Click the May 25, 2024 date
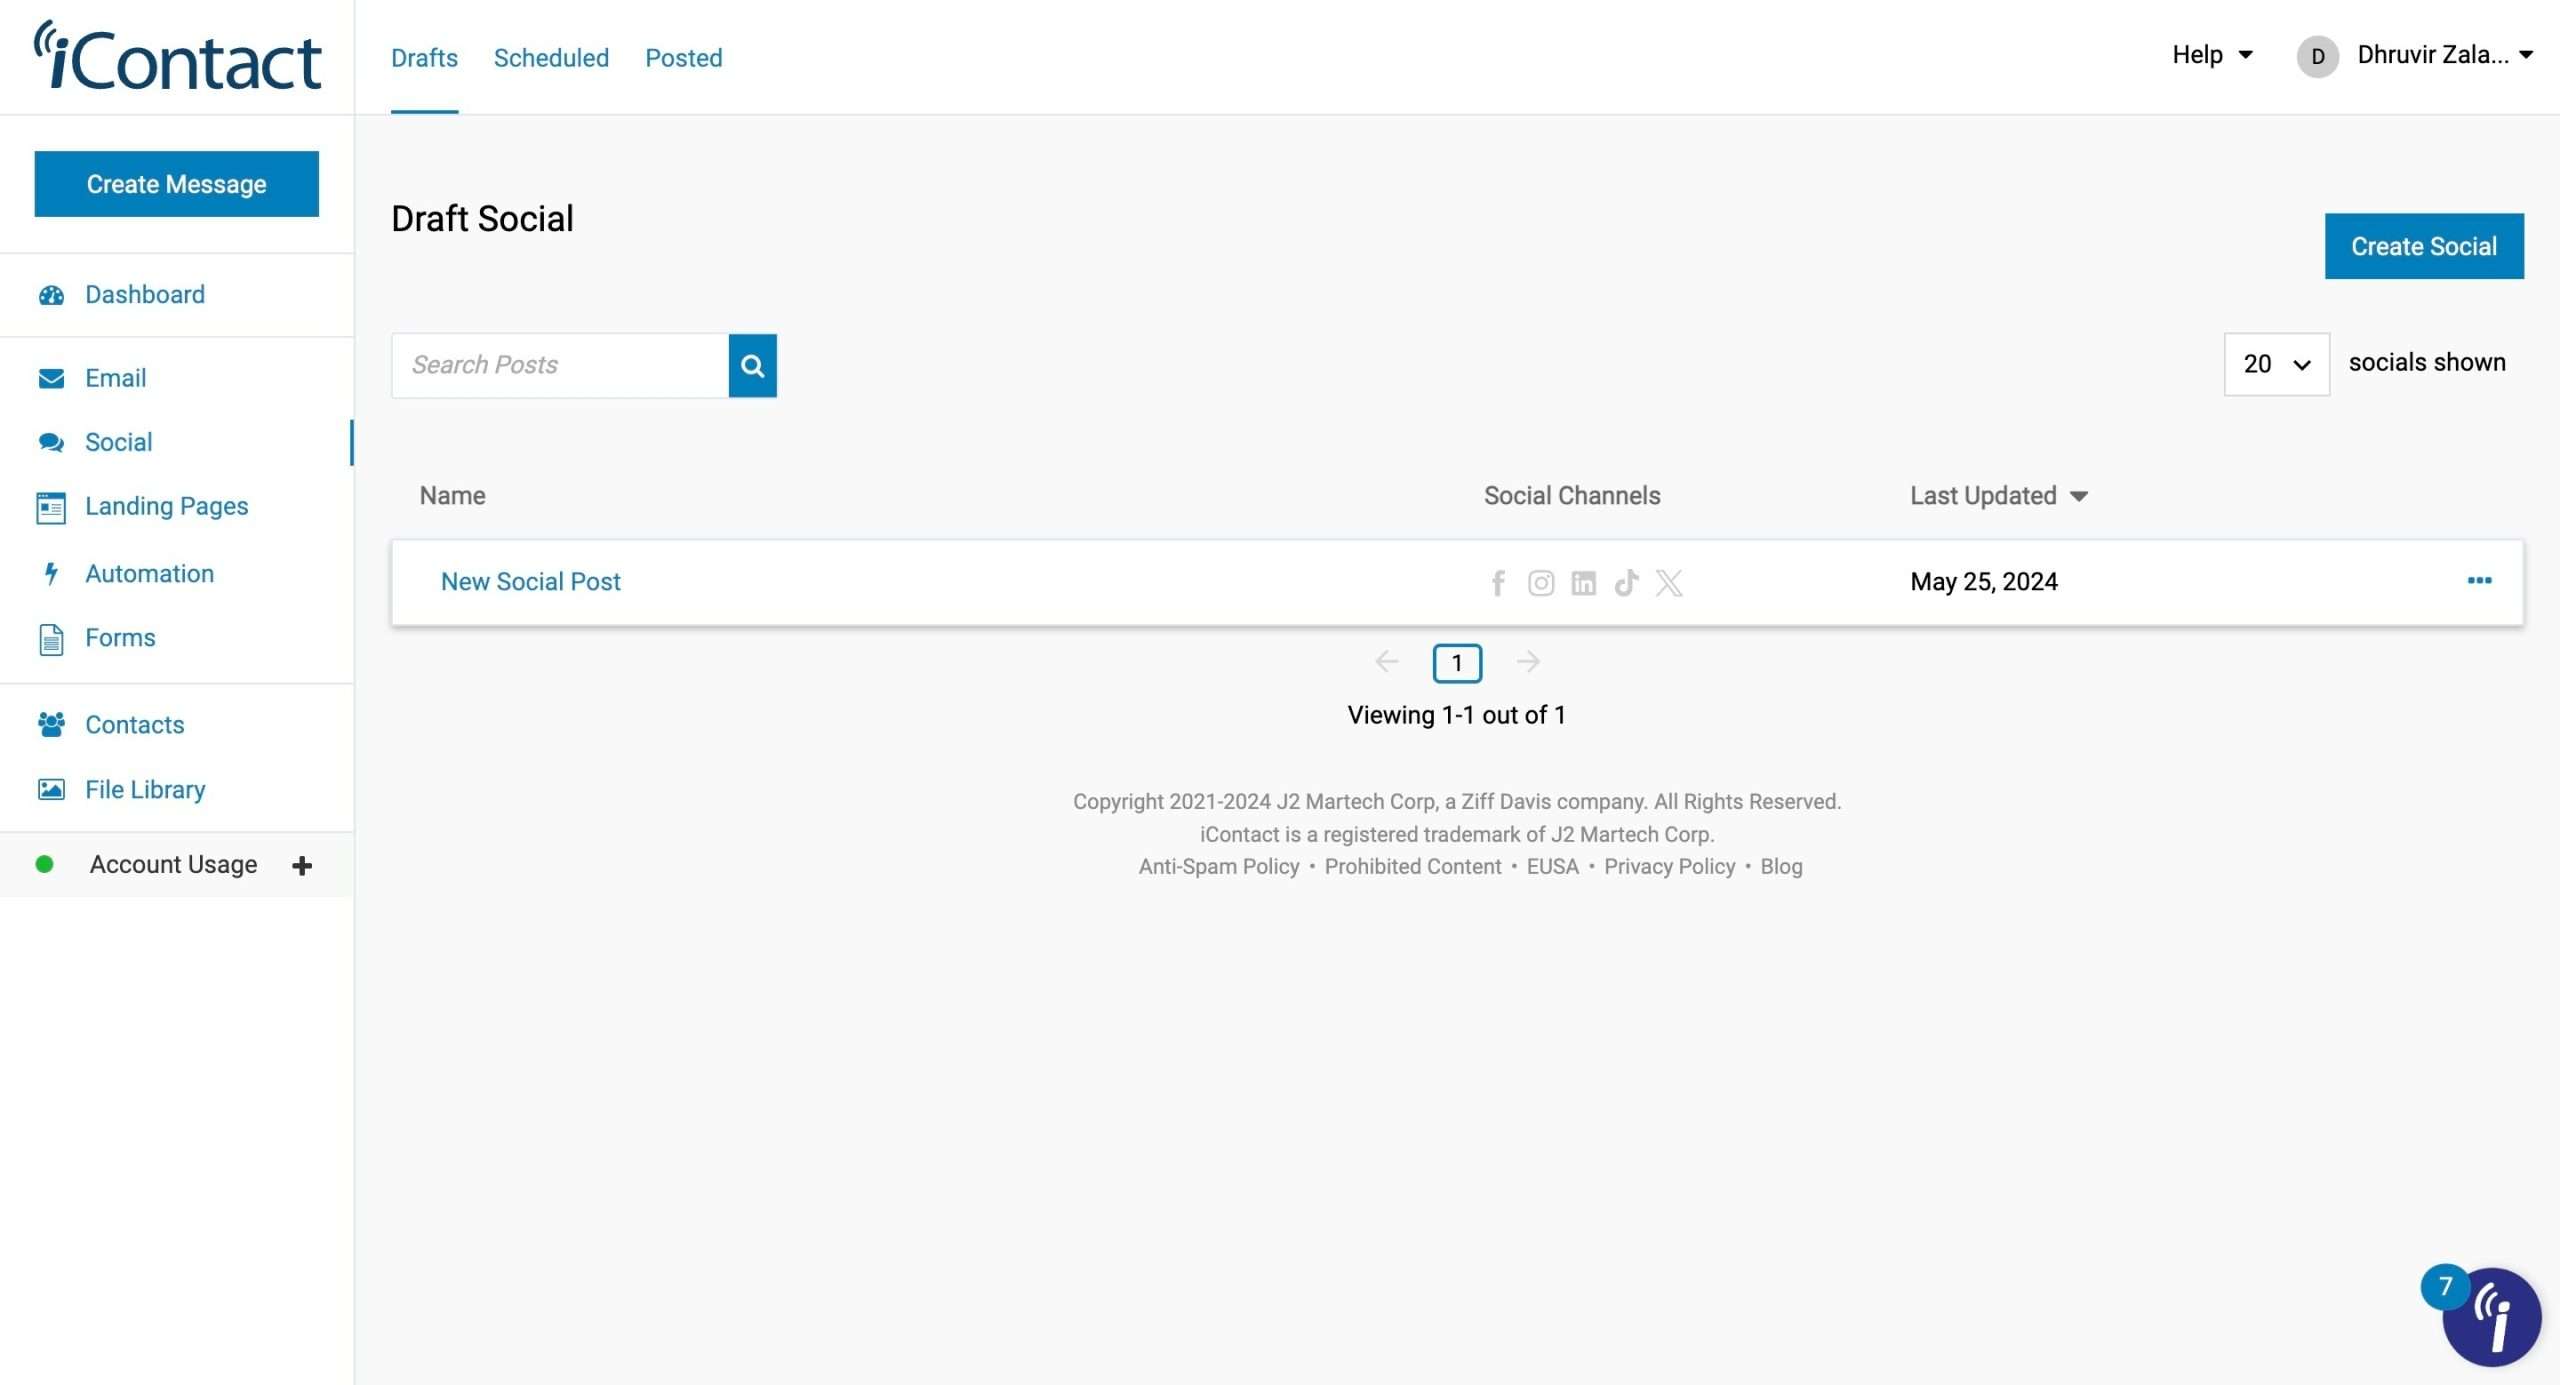The width and height of the screenshot is (2560, 1385). 1984,582
